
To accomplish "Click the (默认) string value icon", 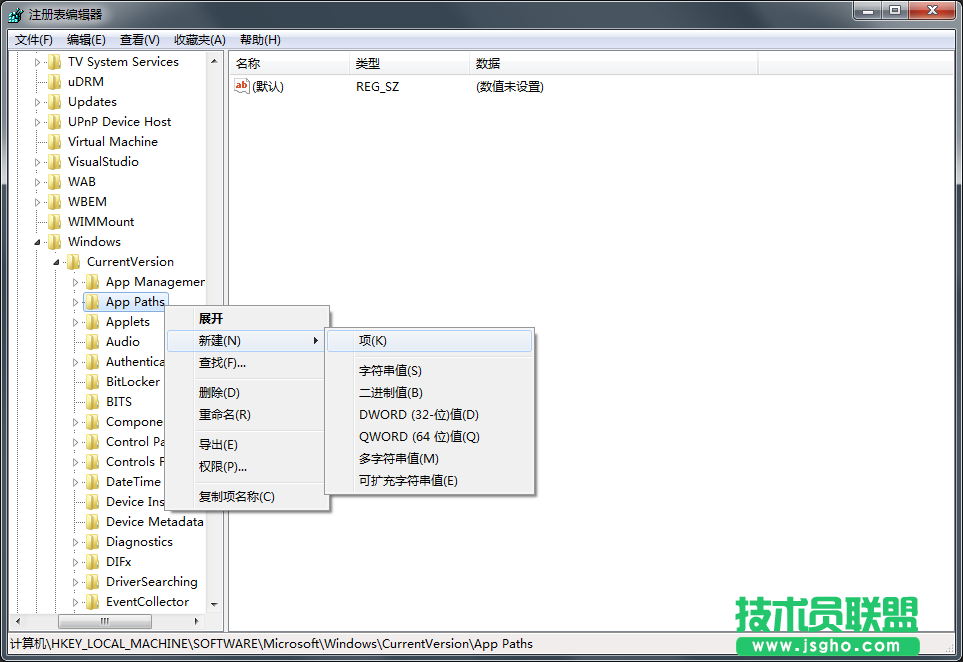I will 240,87.
